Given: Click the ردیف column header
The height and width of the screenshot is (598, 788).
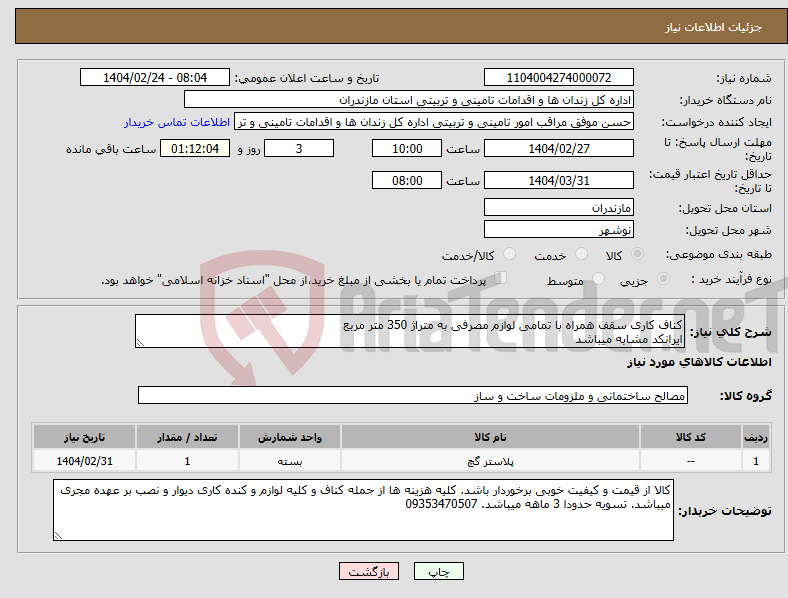Looking at the screenshot, I should click(x=756, y=437).
